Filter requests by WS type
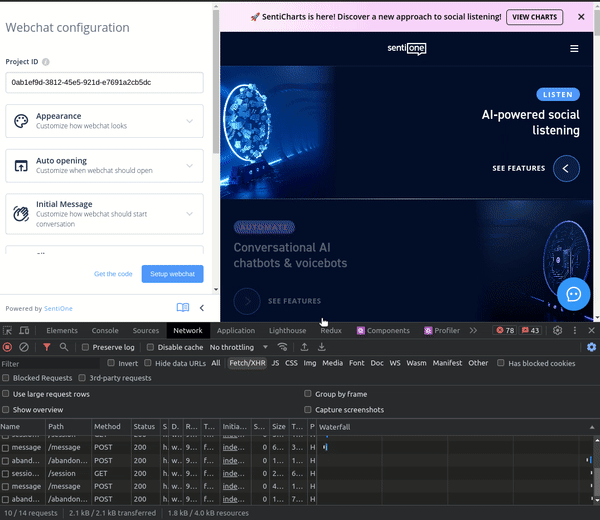Image resolution: width=600 pixels, height=520 pixels. click(395, 363)
